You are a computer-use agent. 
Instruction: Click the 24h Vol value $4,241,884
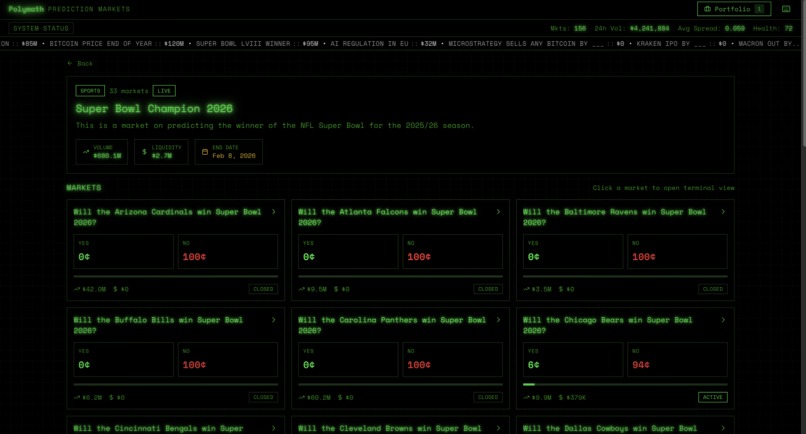click(x=650, y=28)
